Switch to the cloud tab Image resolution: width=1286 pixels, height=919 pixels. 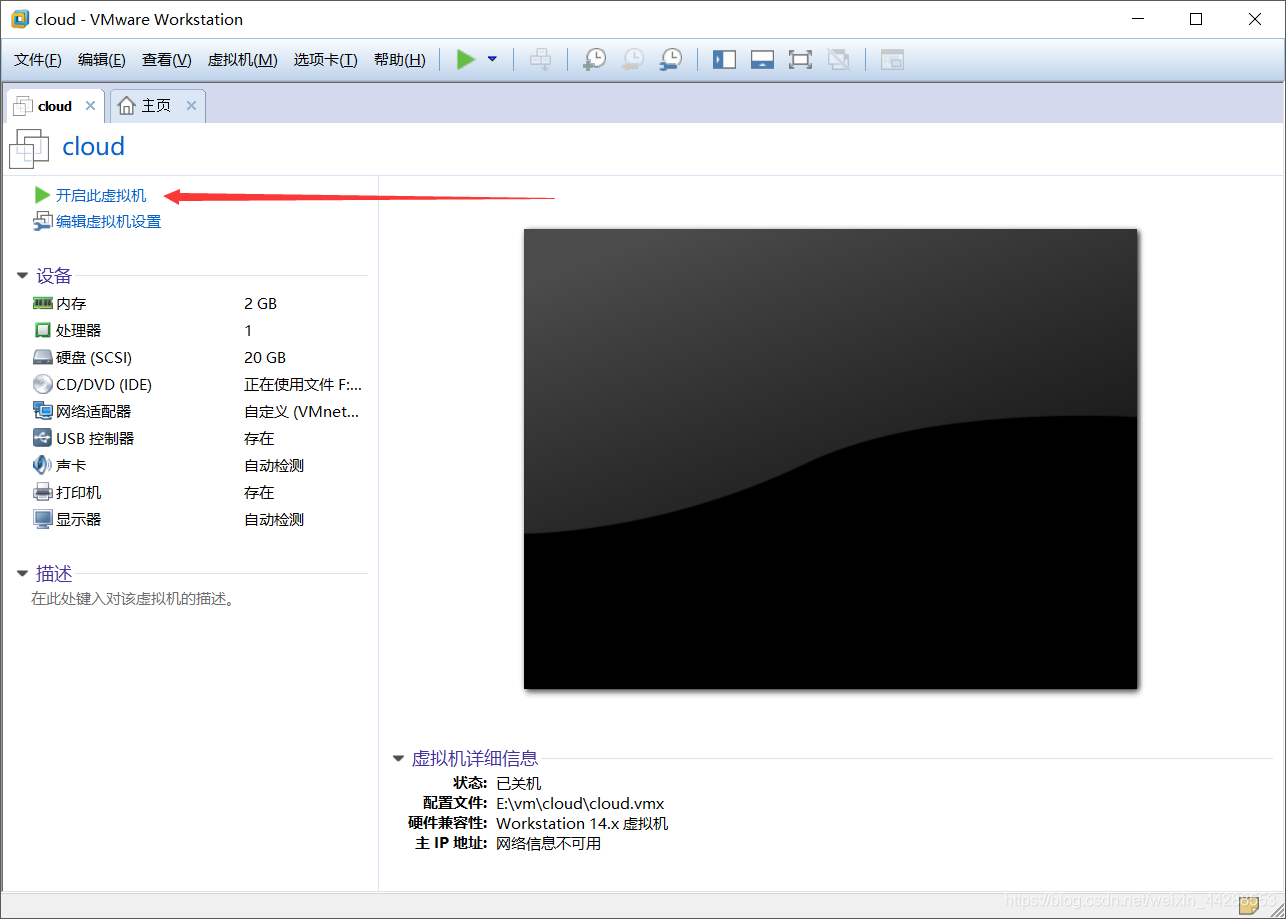pos(55,106)
